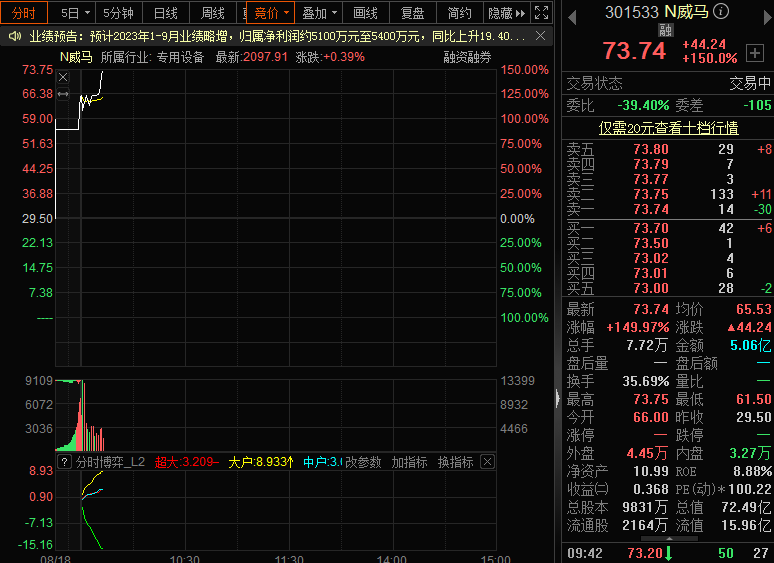Open the 分时博弈 help question icon
Screen dimensions: 774x563
[x=64, y=462]
